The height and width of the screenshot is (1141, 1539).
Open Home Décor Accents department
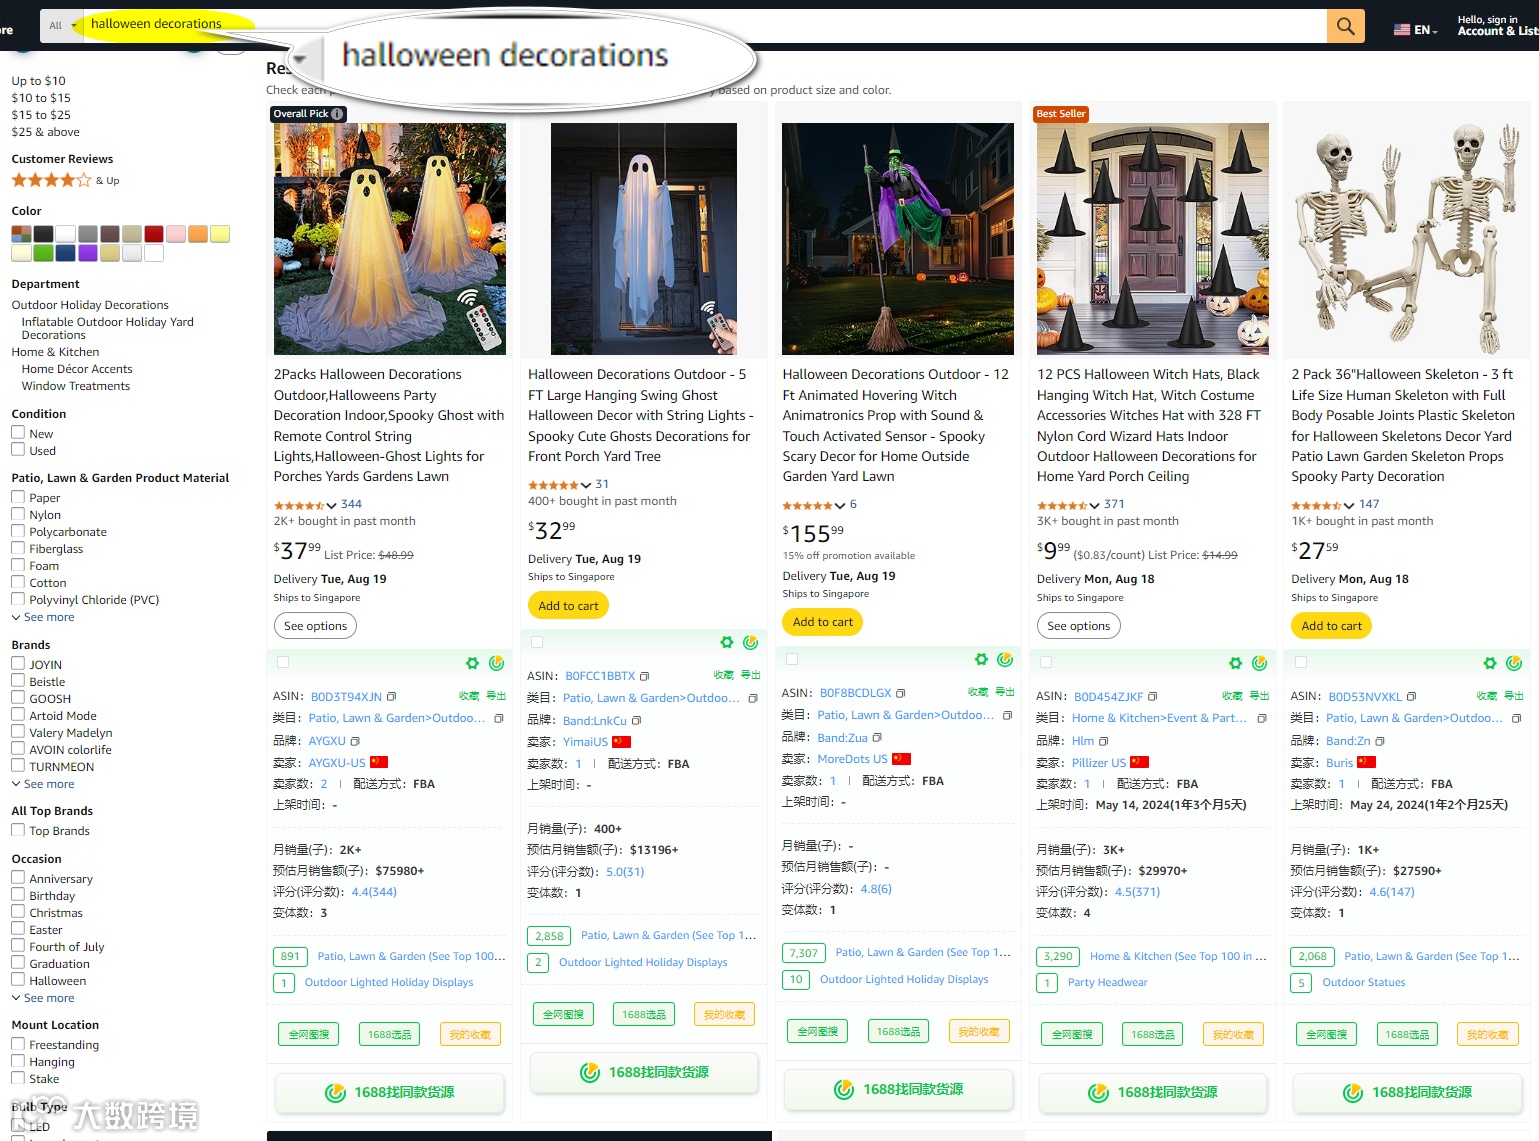pyautogui.click(x=77, y=369)
